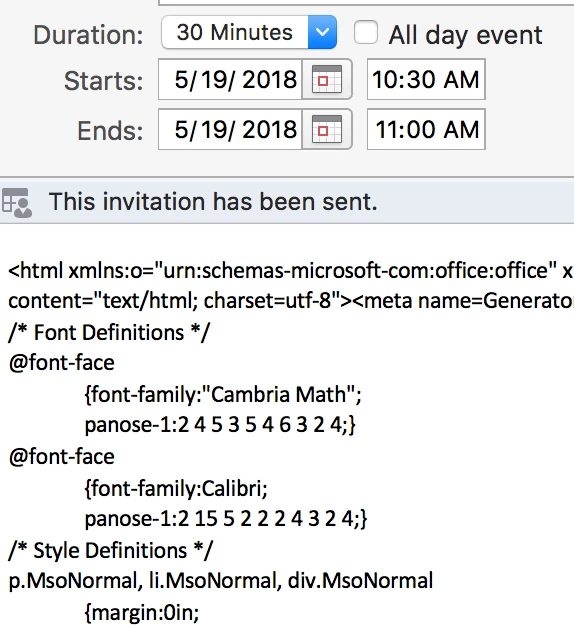Open the Ends date calendar picker
Viewport: 574px width, 630px height.
tap(327, 129)
